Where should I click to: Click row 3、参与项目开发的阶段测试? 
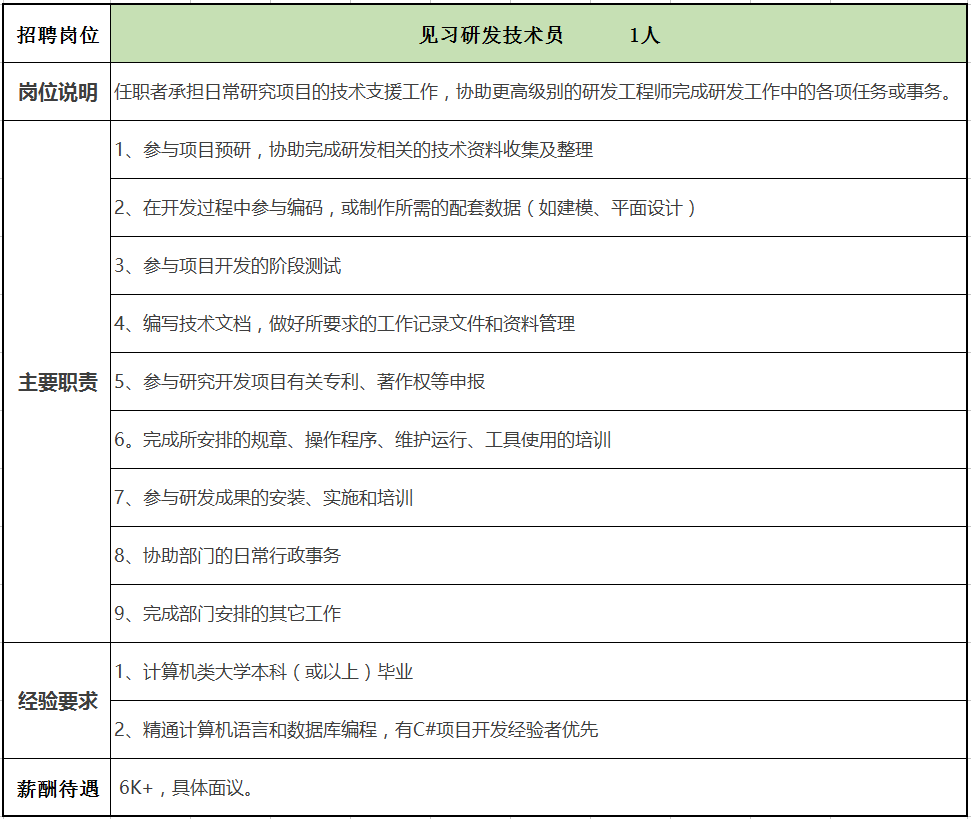click(x=538, y=266)
